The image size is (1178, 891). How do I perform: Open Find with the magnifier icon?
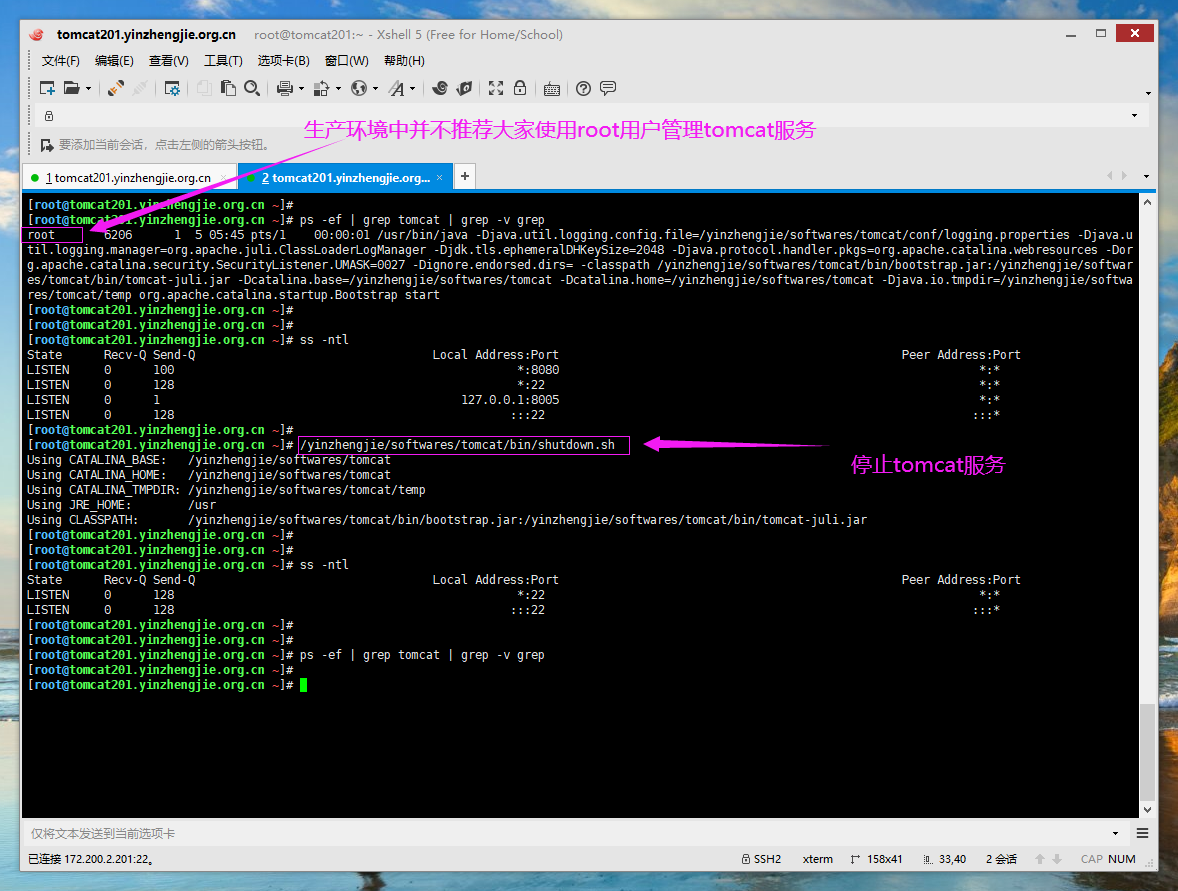coord(252,89)
